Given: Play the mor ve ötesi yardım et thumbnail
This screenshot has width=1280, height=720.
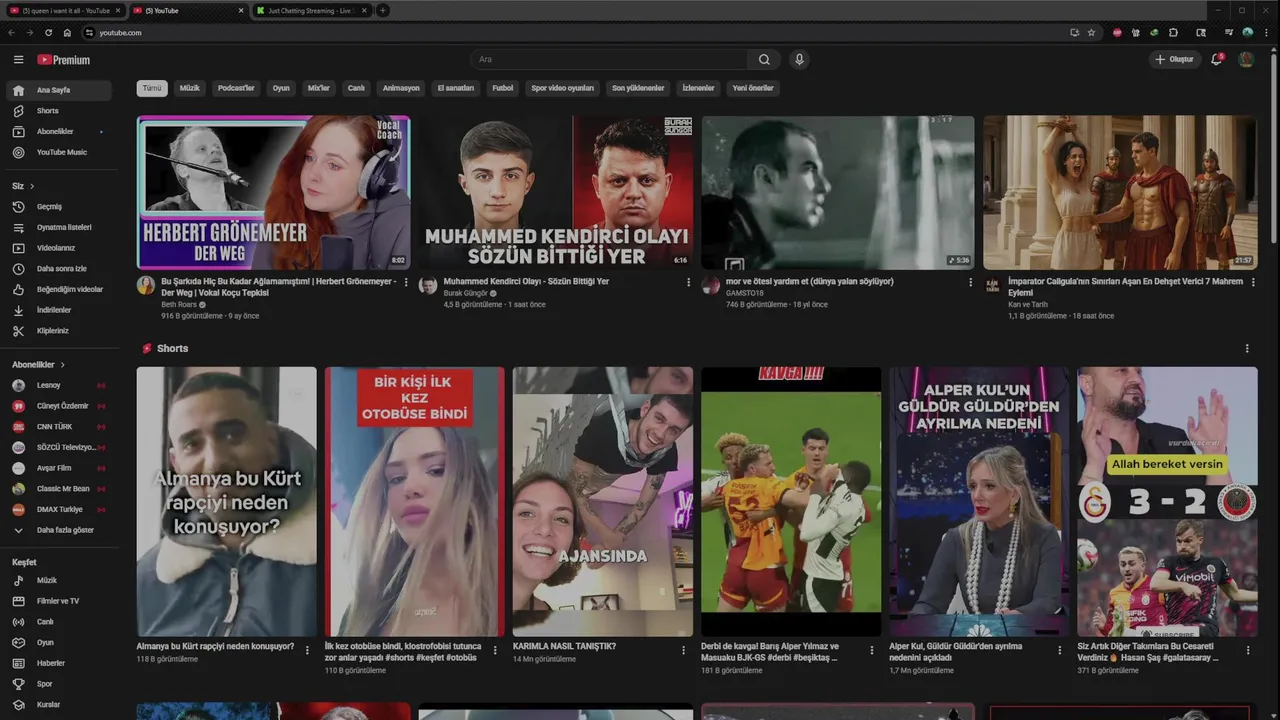Looking at the screenshot, I should (838, 193).
